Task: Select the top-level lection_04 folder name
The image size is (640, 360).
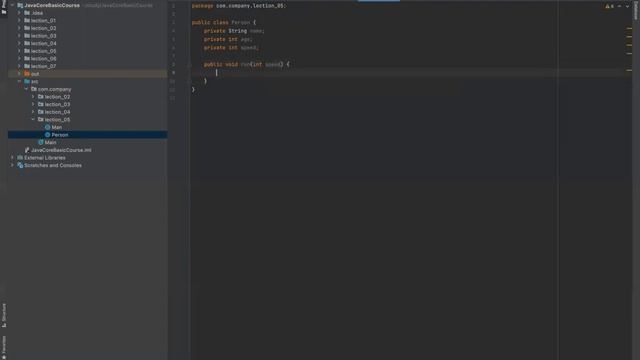Action: pos(44,43)
